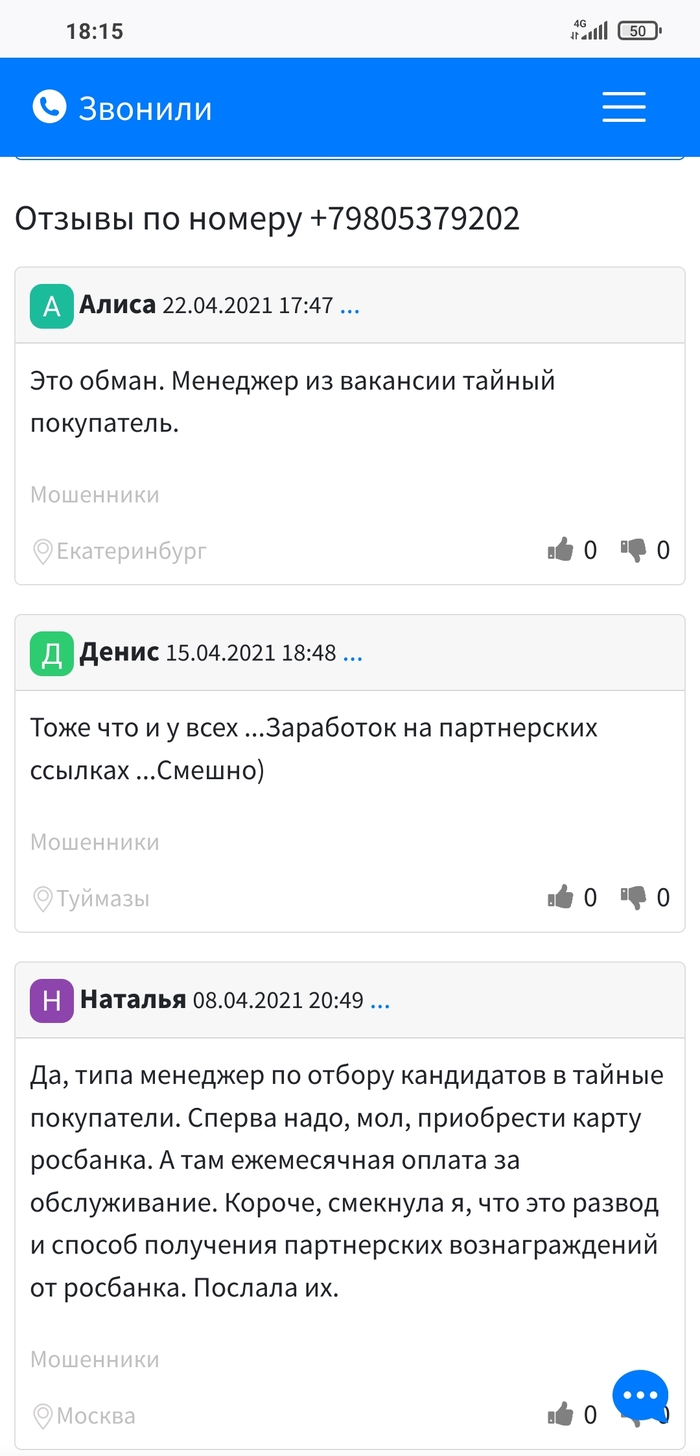
Task: Tap Денис's green avatar letter Д
Action: (x=52, y=654)
